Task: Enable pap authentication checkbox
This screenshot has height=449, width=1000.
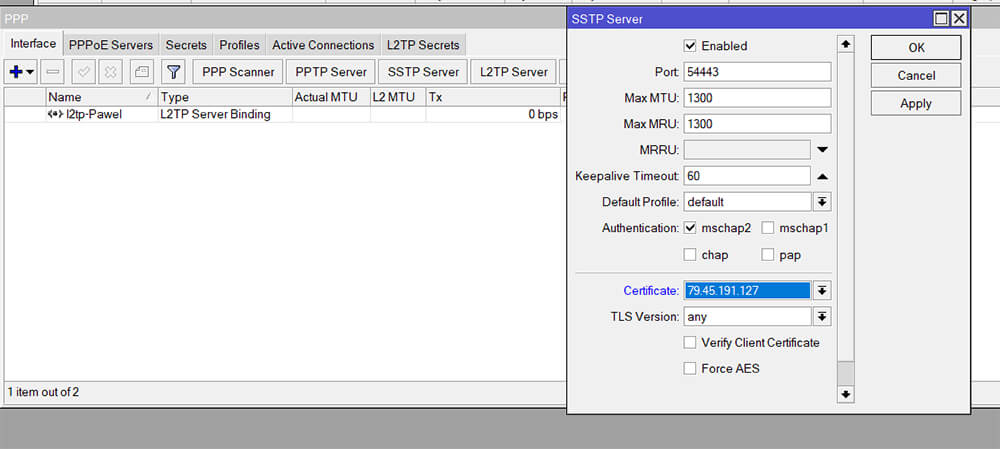Action: [768, 255]
